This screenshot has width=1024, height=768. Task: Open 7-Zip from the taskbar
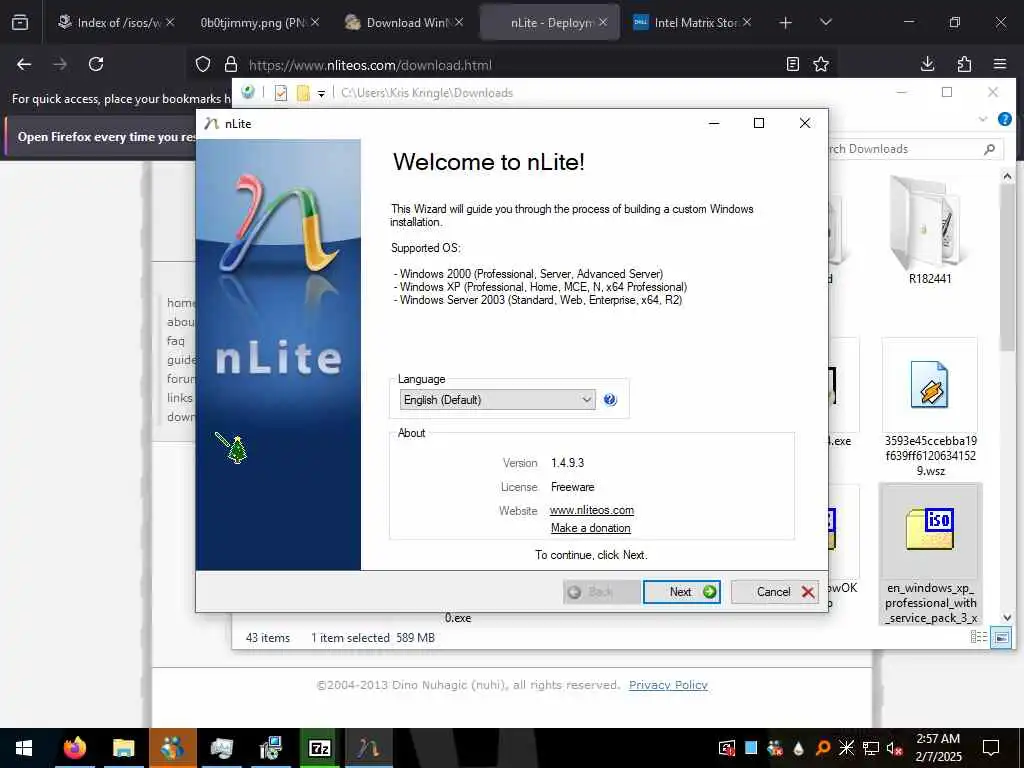click(319, 748)
